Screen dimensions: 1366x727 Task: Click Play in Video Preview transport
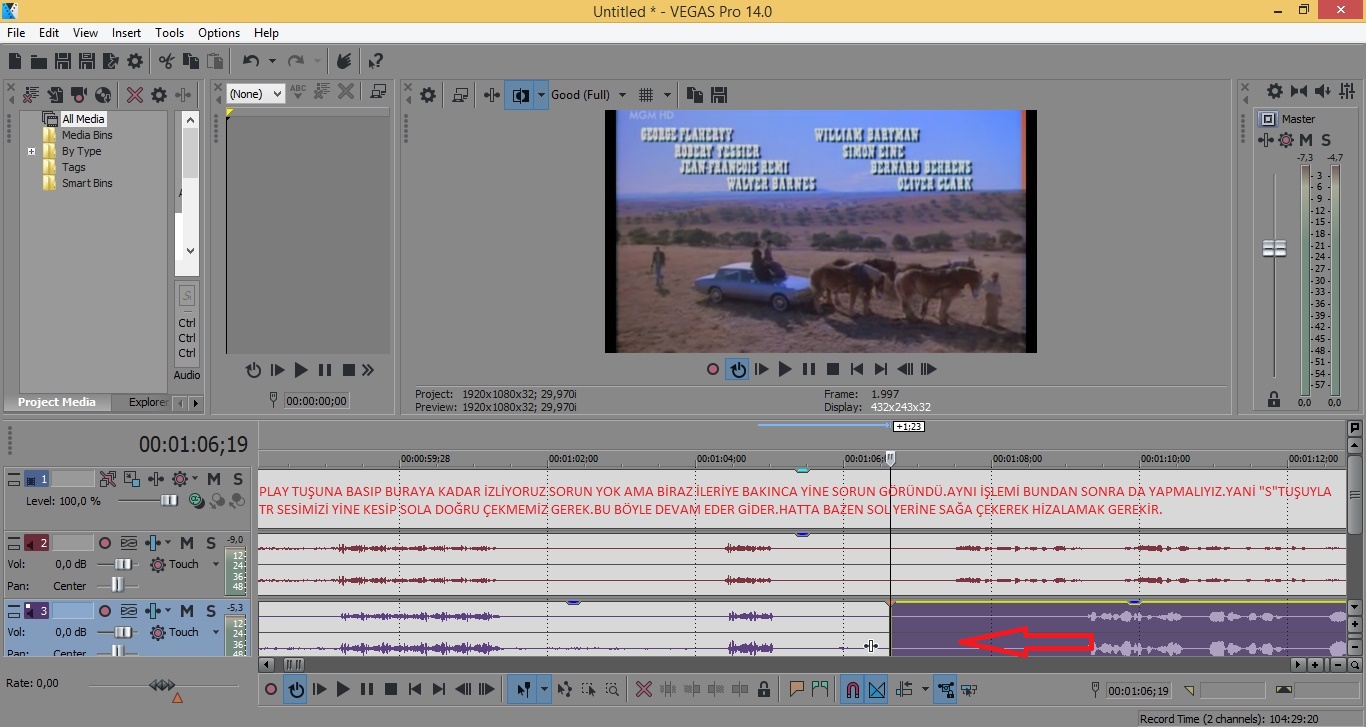coord(785,369)
